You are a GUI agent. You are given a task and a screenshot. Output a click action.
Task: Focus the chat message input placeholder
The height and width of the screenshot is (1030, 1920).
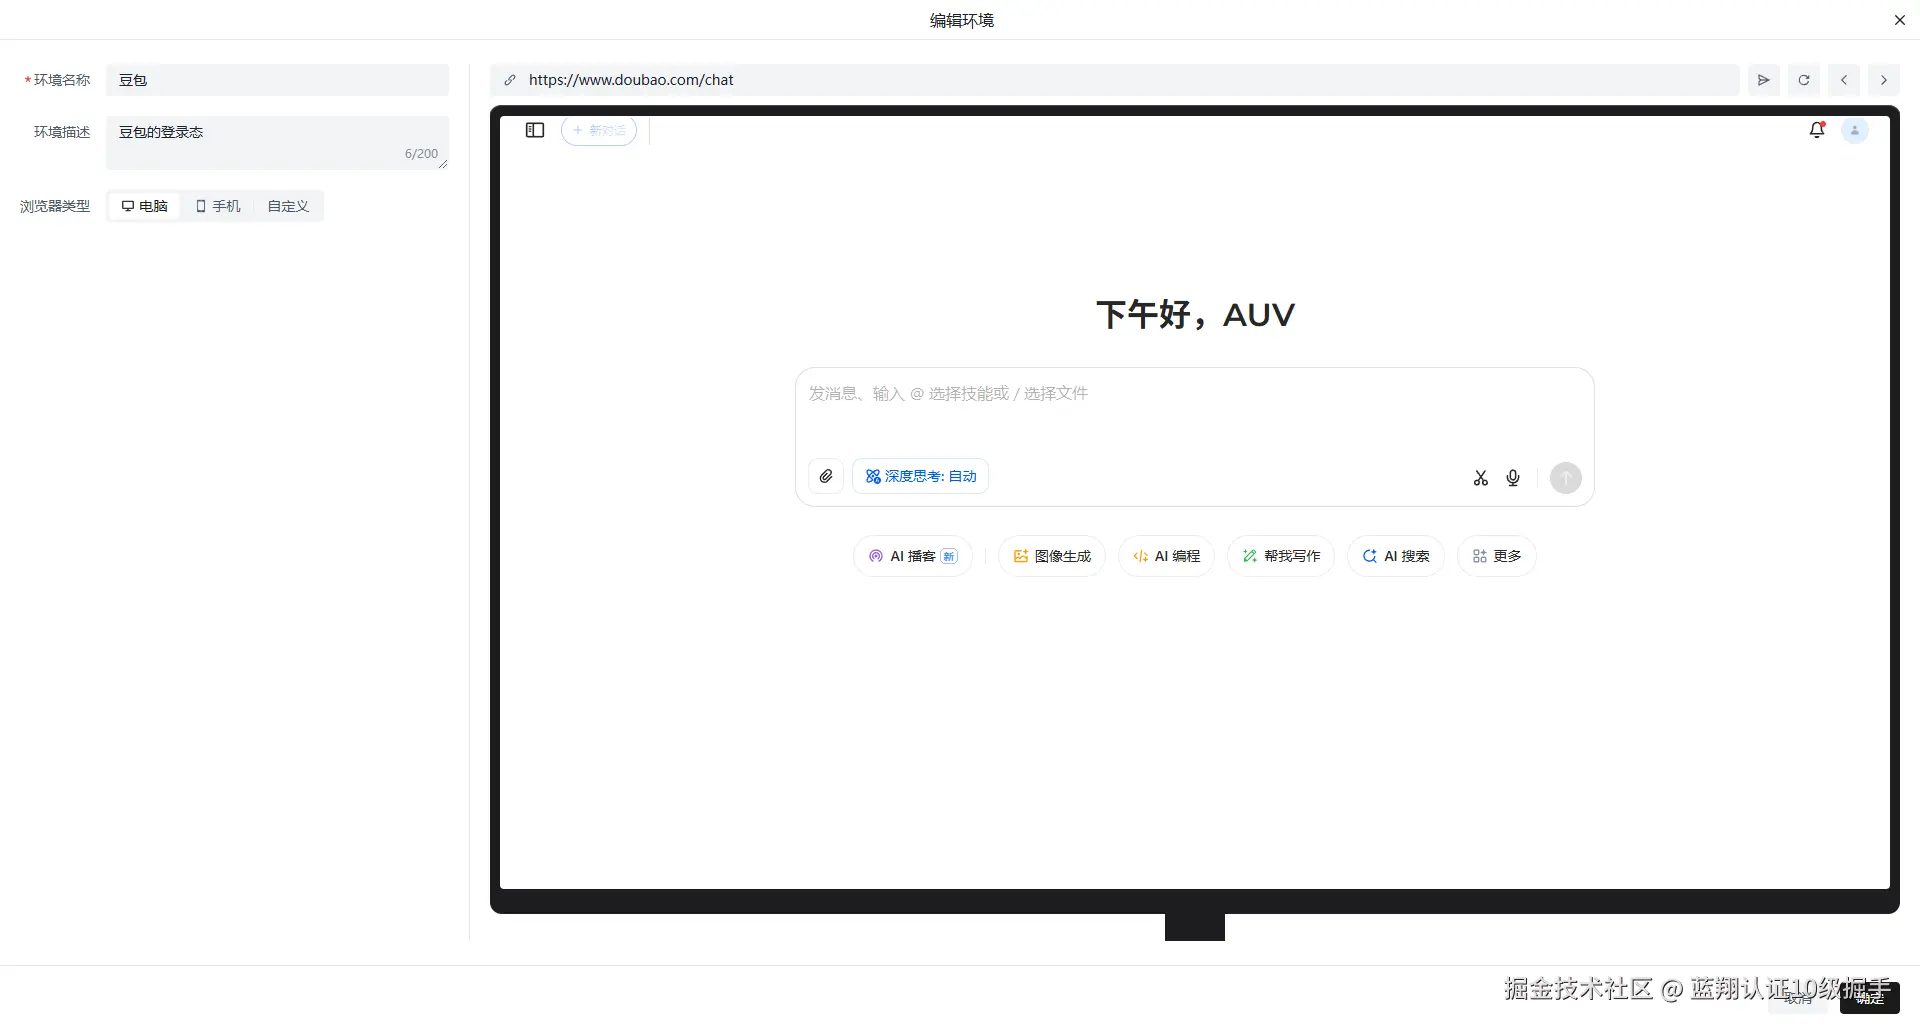click(x=948, y=394)
